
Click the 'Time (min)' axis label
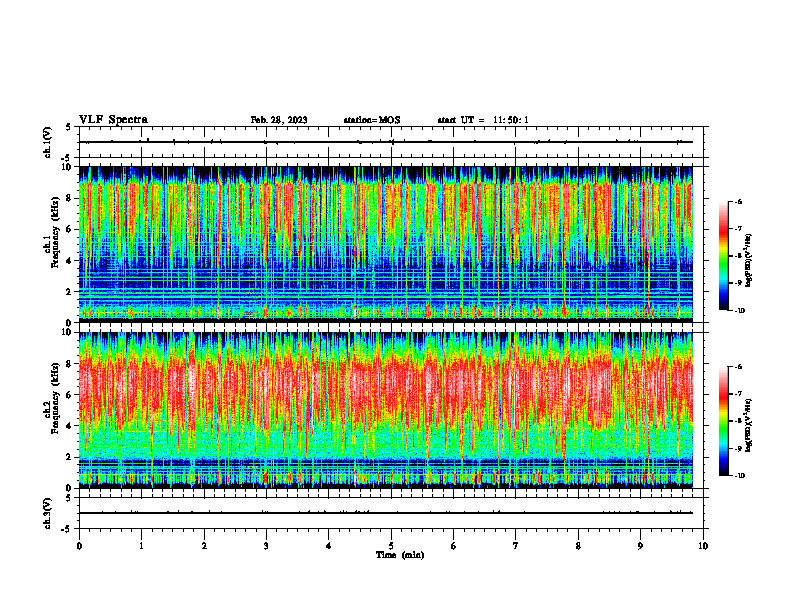point(400,555)
